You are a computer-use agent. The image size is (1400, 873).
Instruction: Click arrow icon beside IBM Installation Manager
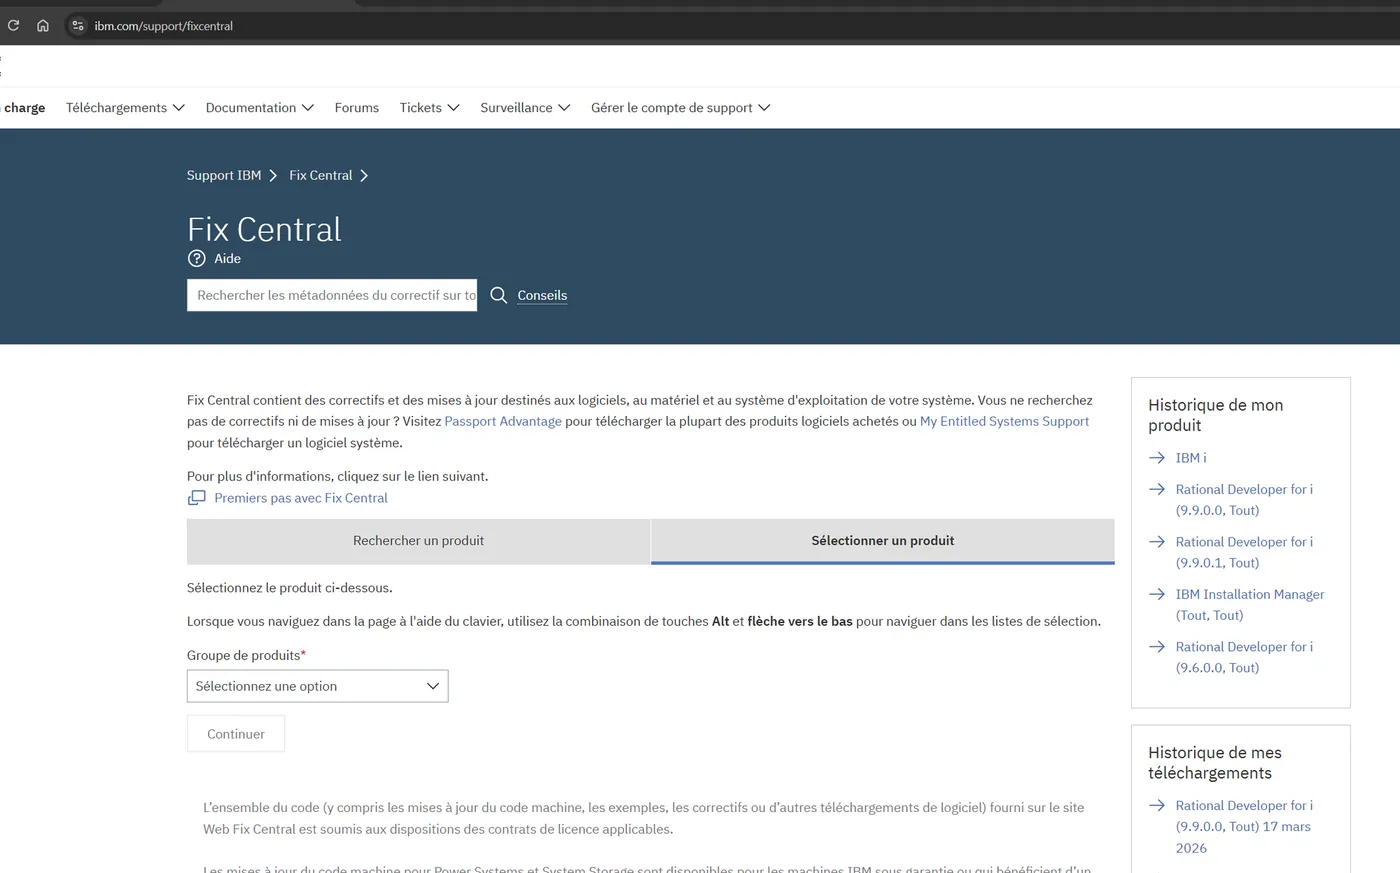(x=1157, y=594)
